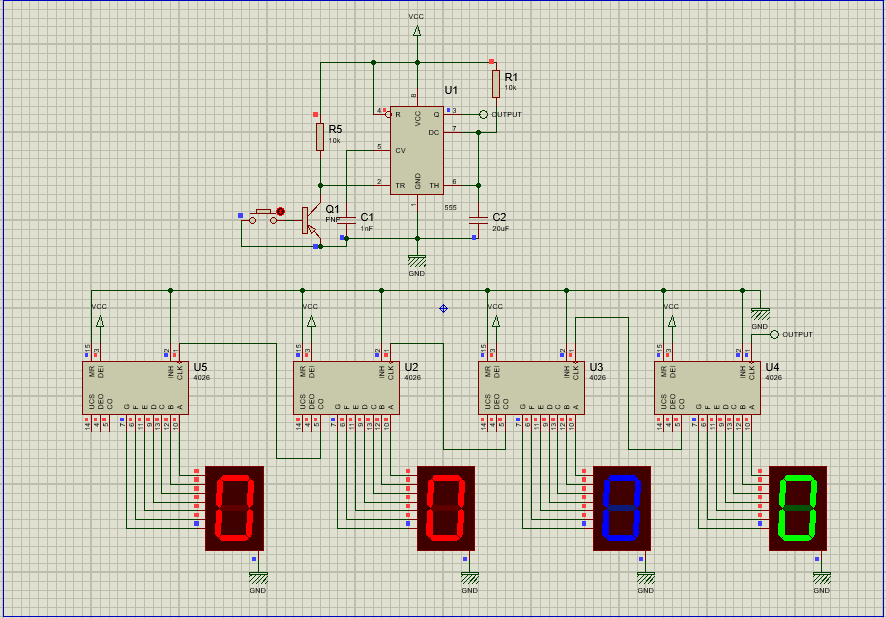Image resolution: width=886 pixels, height=618 pixels.
Task: Click the GND terminal below the 555 timer
Action: [417, 262]
